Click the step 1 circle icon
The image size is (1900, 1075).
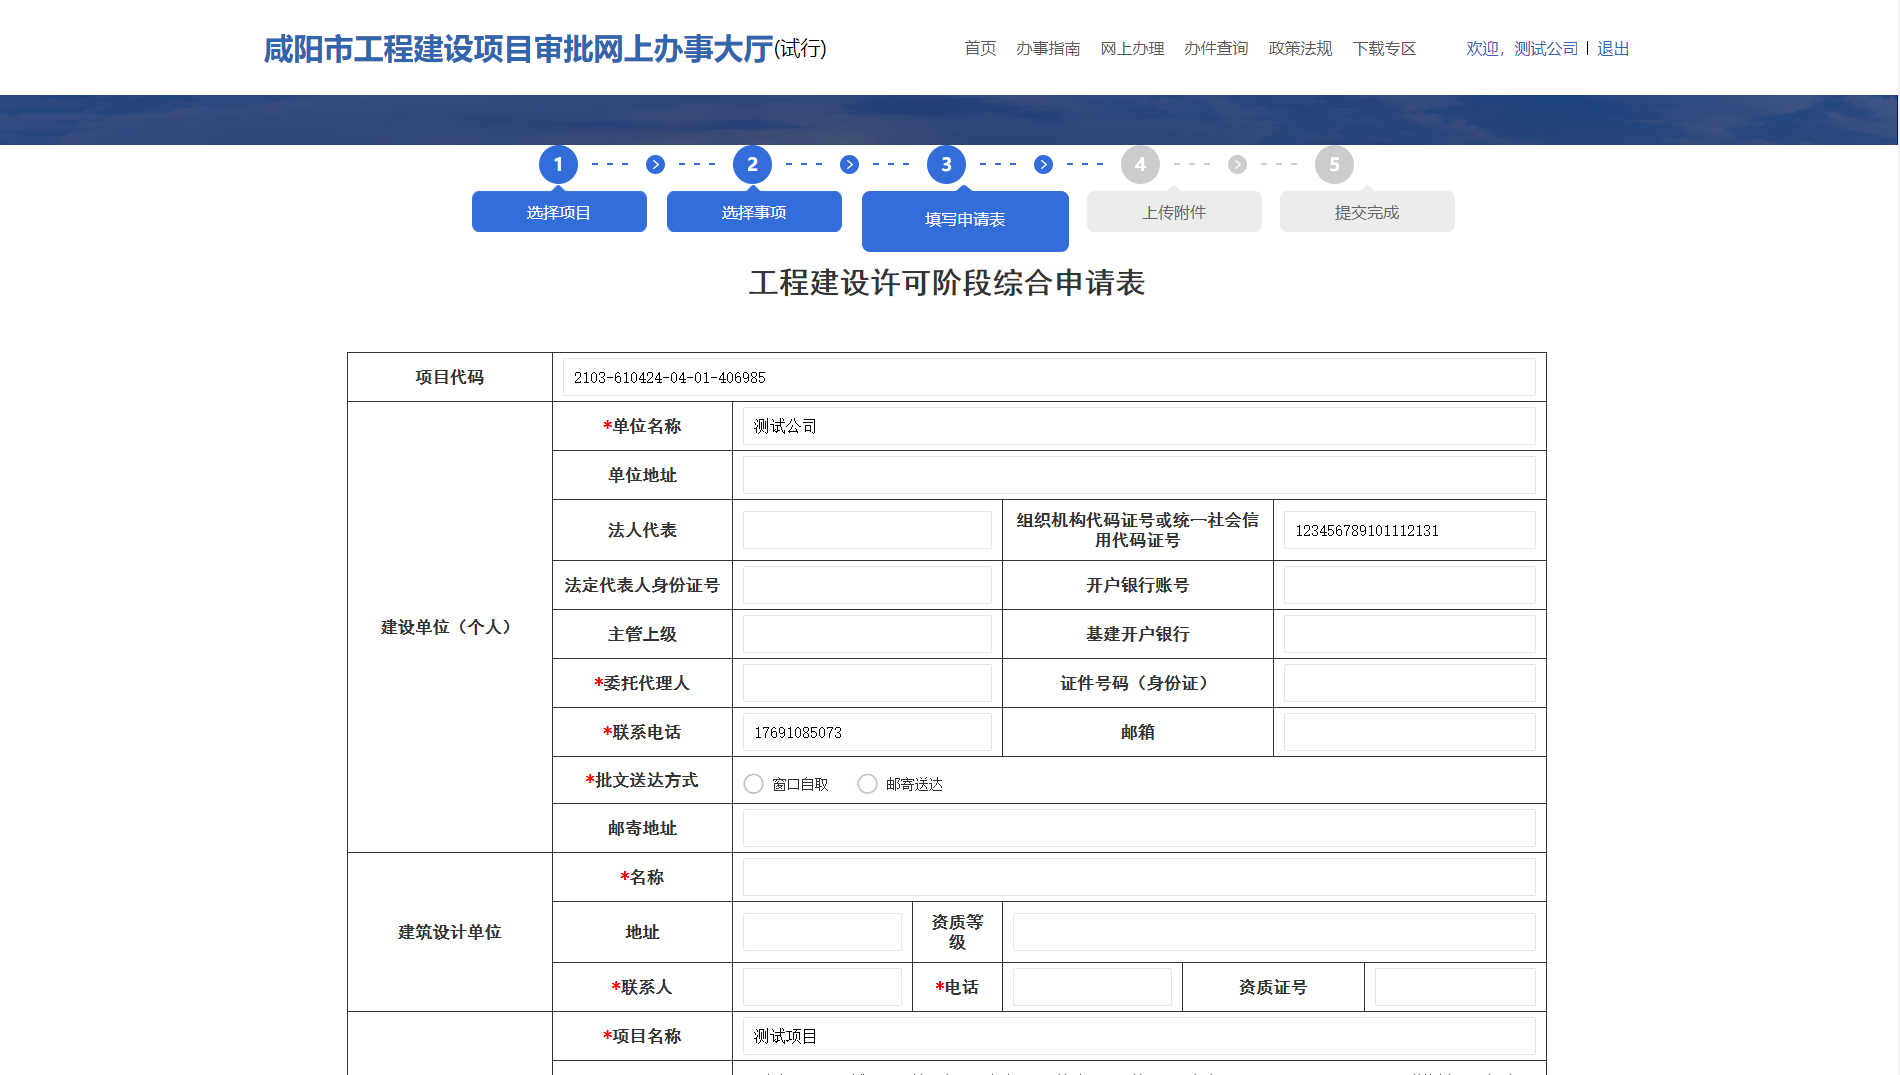click(558, 165)
